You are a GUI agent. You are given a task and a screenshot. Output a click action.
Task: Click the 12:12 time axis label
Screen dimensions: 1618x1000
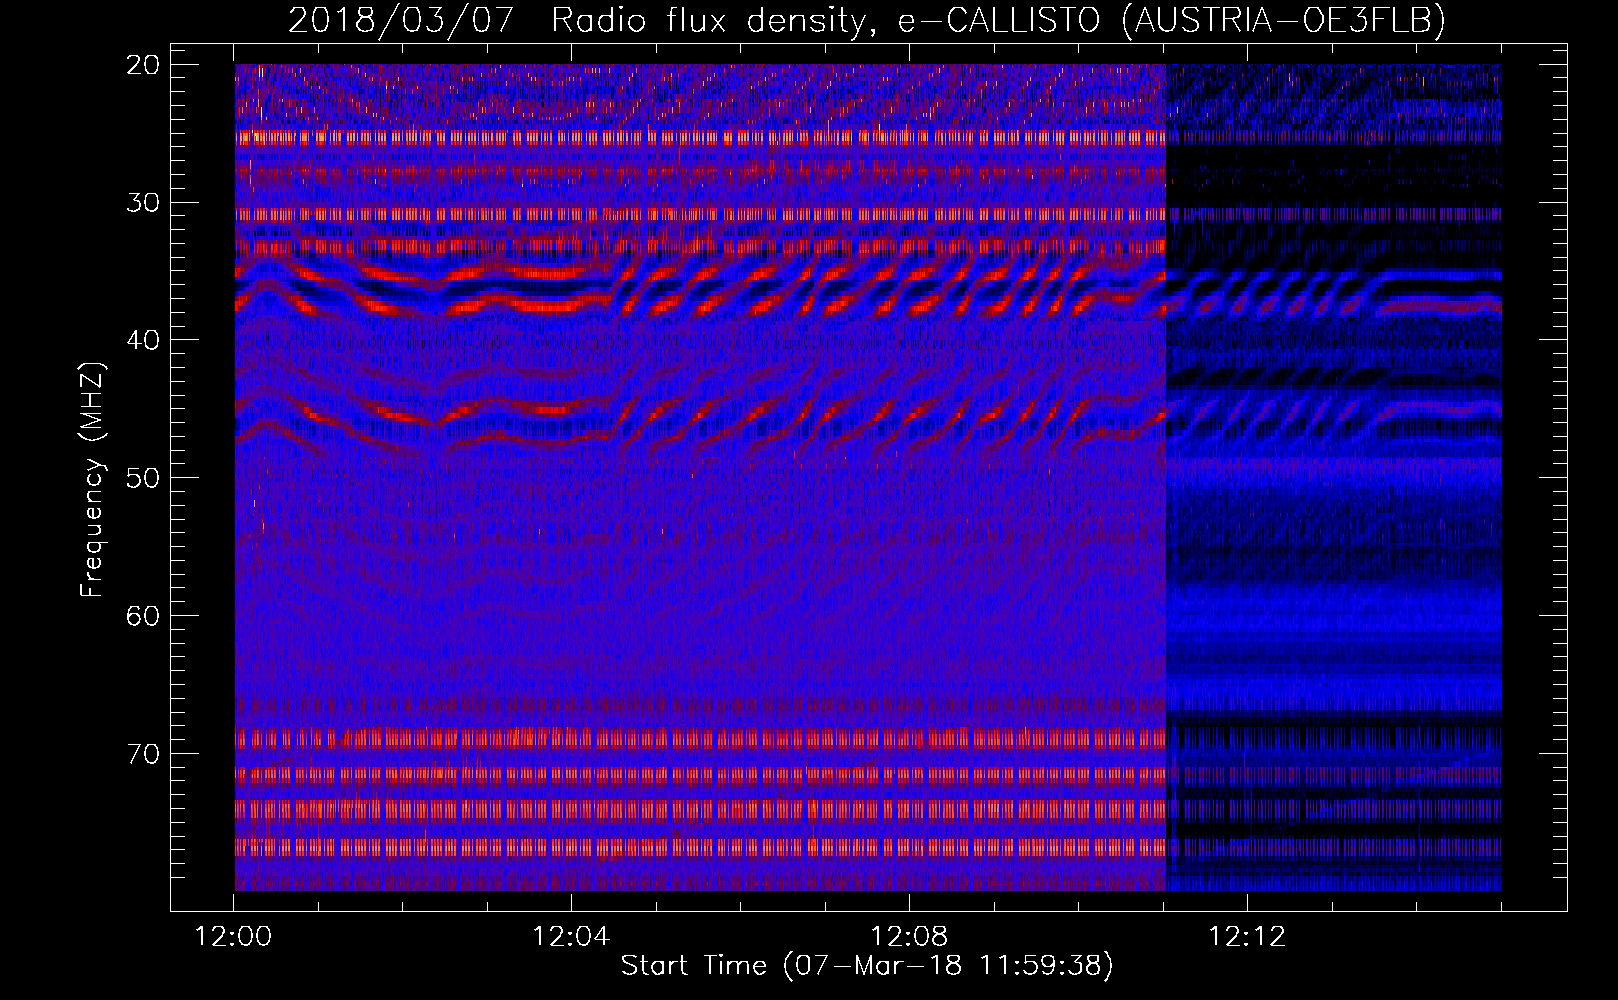(1247, 937)
